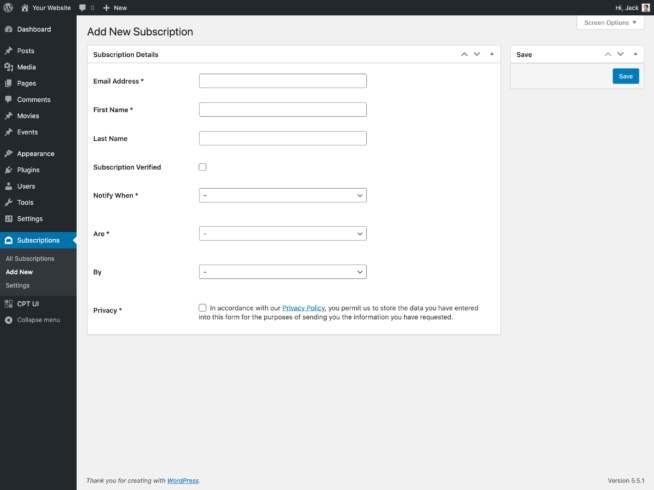Enable the Subscription Verified checkbox
The image size is (654, 490).
coord(203,167)
